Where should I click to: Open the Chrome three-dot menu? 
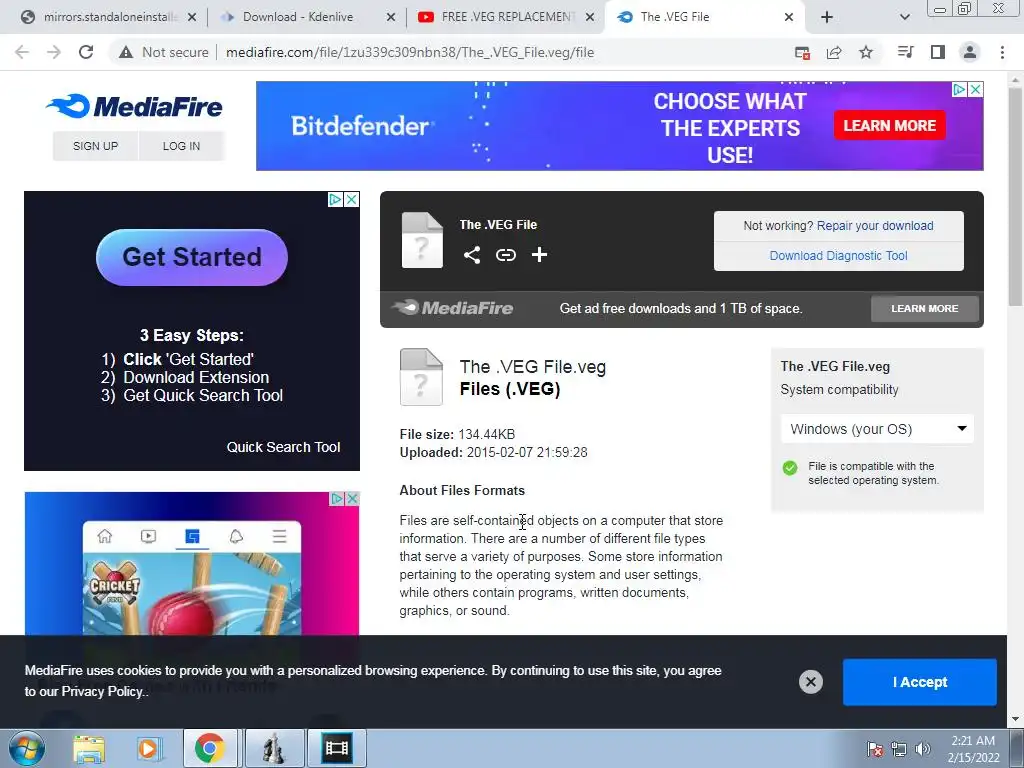[x=1002, y=52]
